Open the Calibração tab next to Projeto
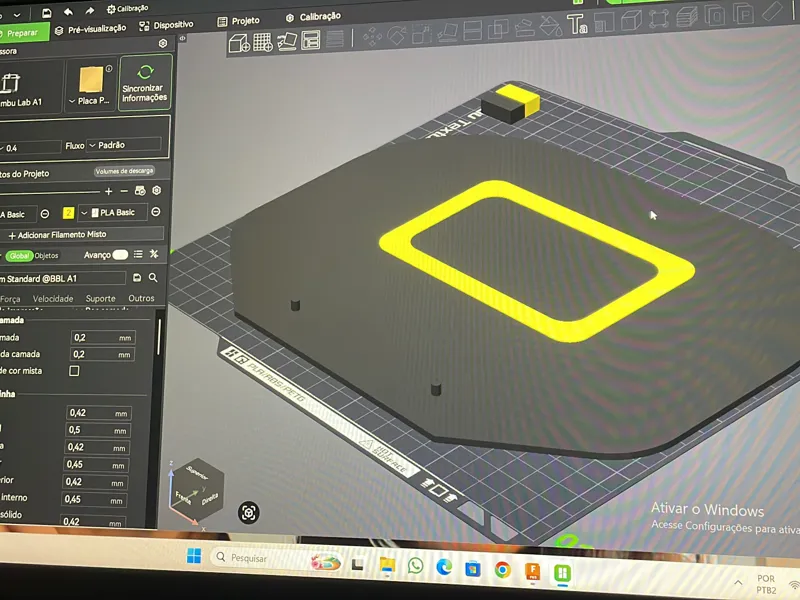800x600 pixels. click(x=313, y=17)
